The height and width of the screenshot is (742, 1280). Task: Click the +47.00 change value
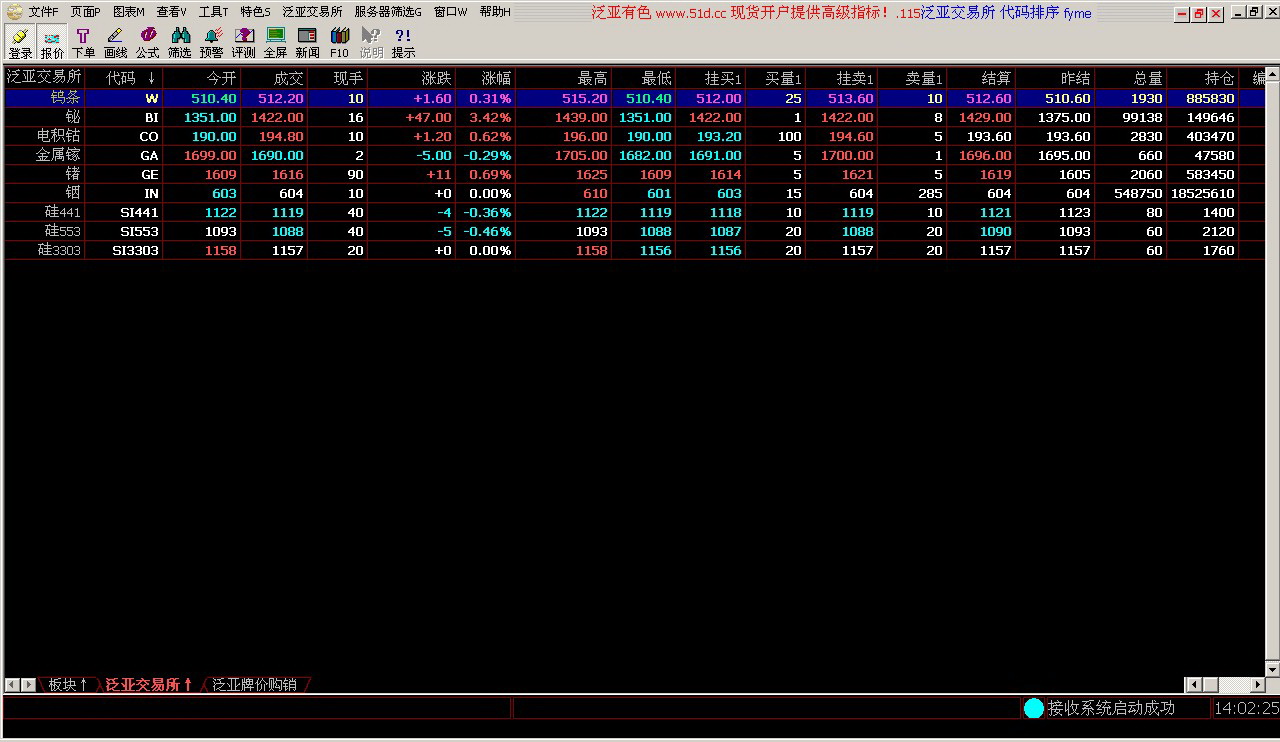point(428,118)
